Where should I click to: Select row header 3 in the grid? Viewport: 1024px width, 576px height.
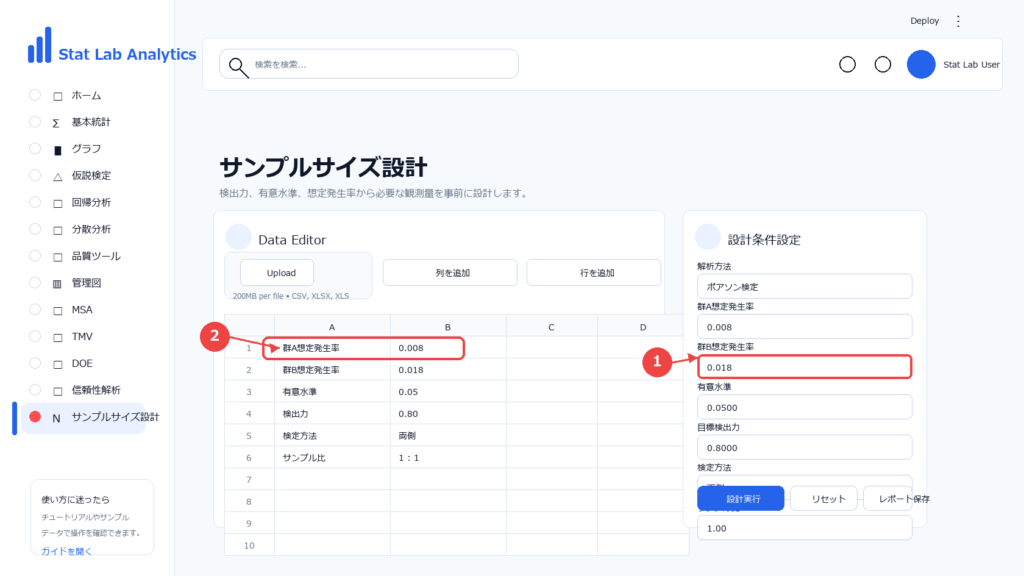coord(249,392)
